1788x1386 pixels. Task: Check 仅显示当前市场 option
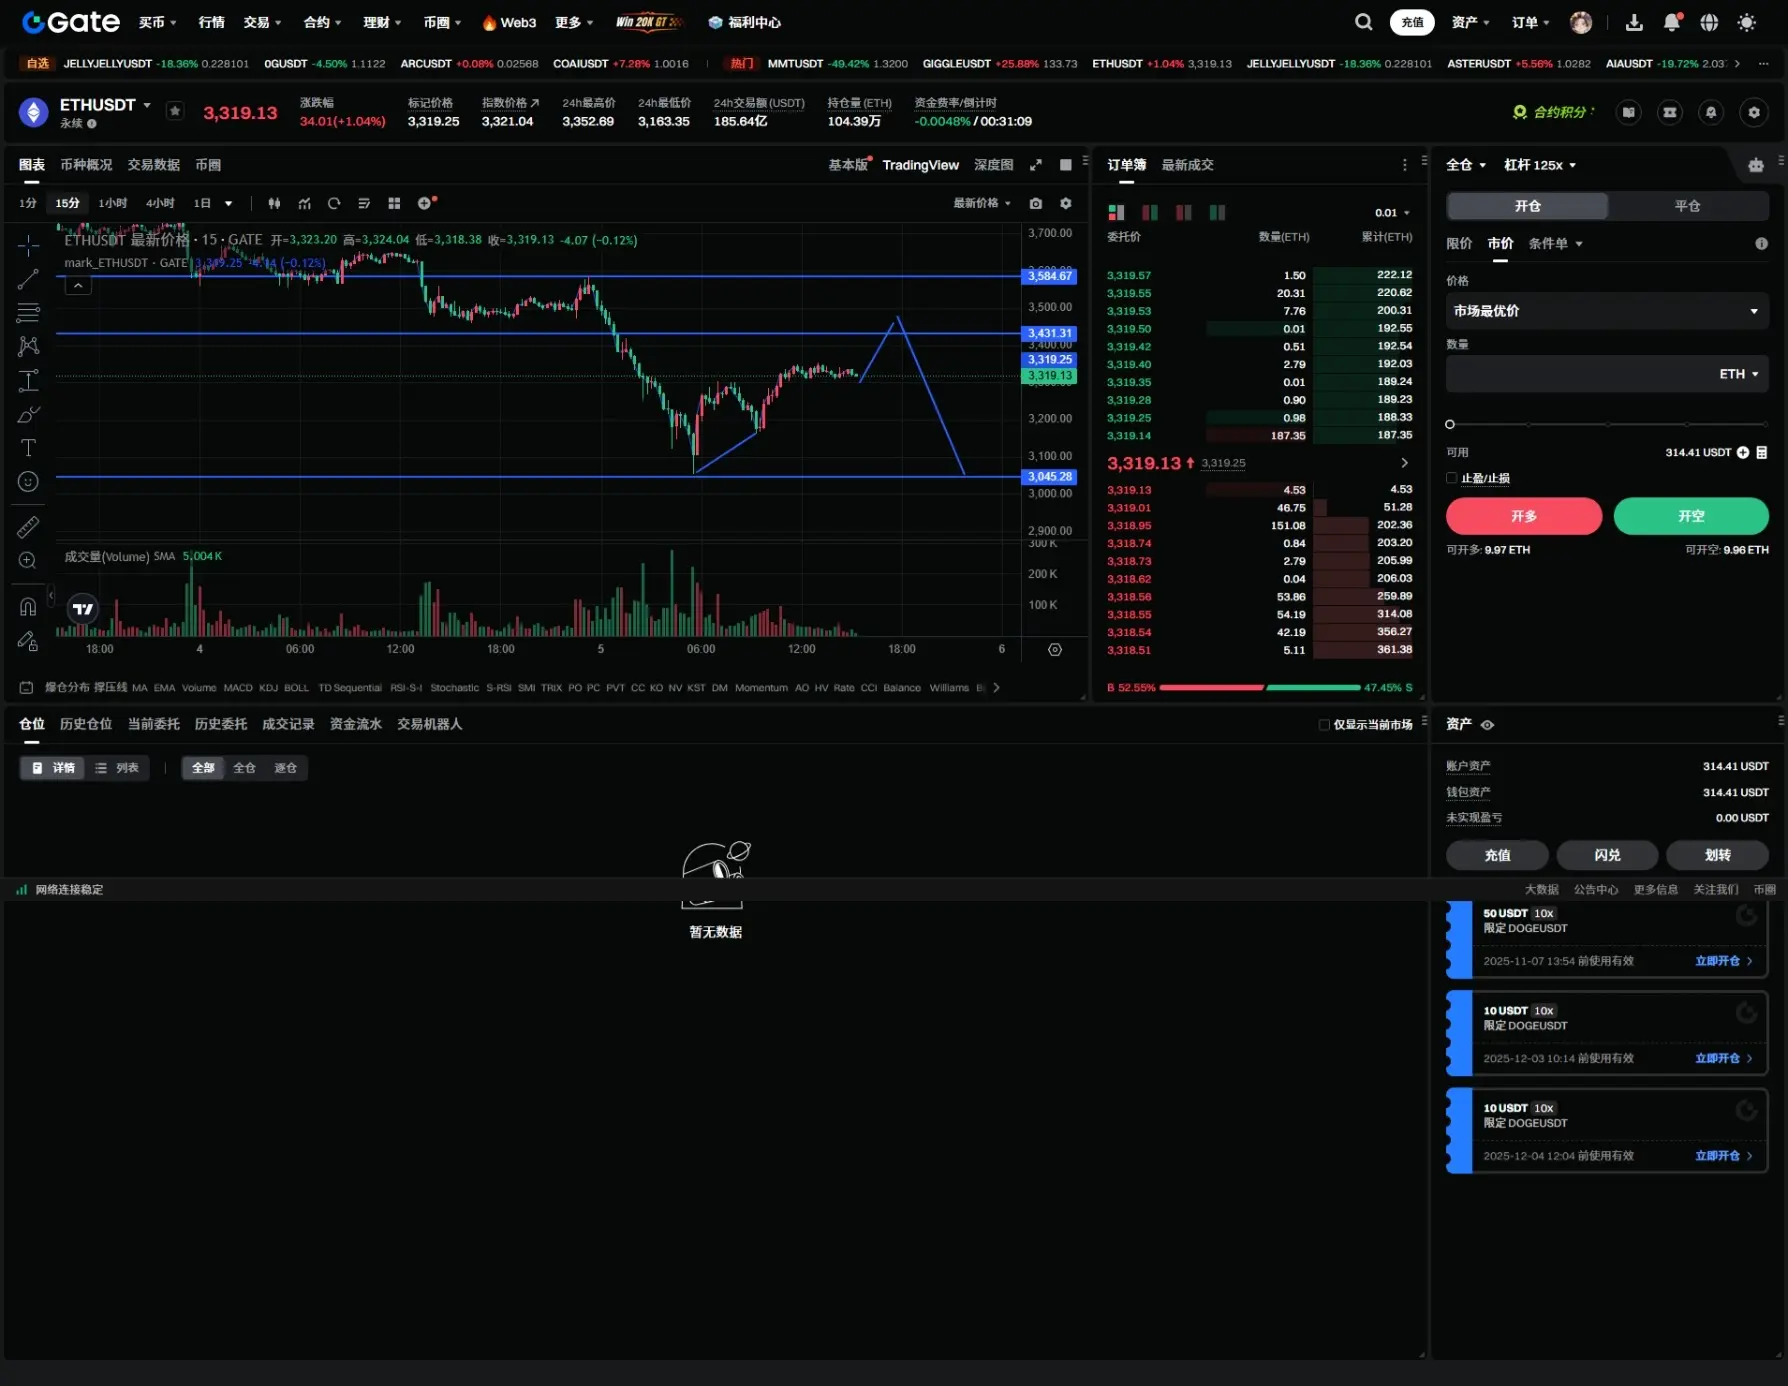point(1324,725)
